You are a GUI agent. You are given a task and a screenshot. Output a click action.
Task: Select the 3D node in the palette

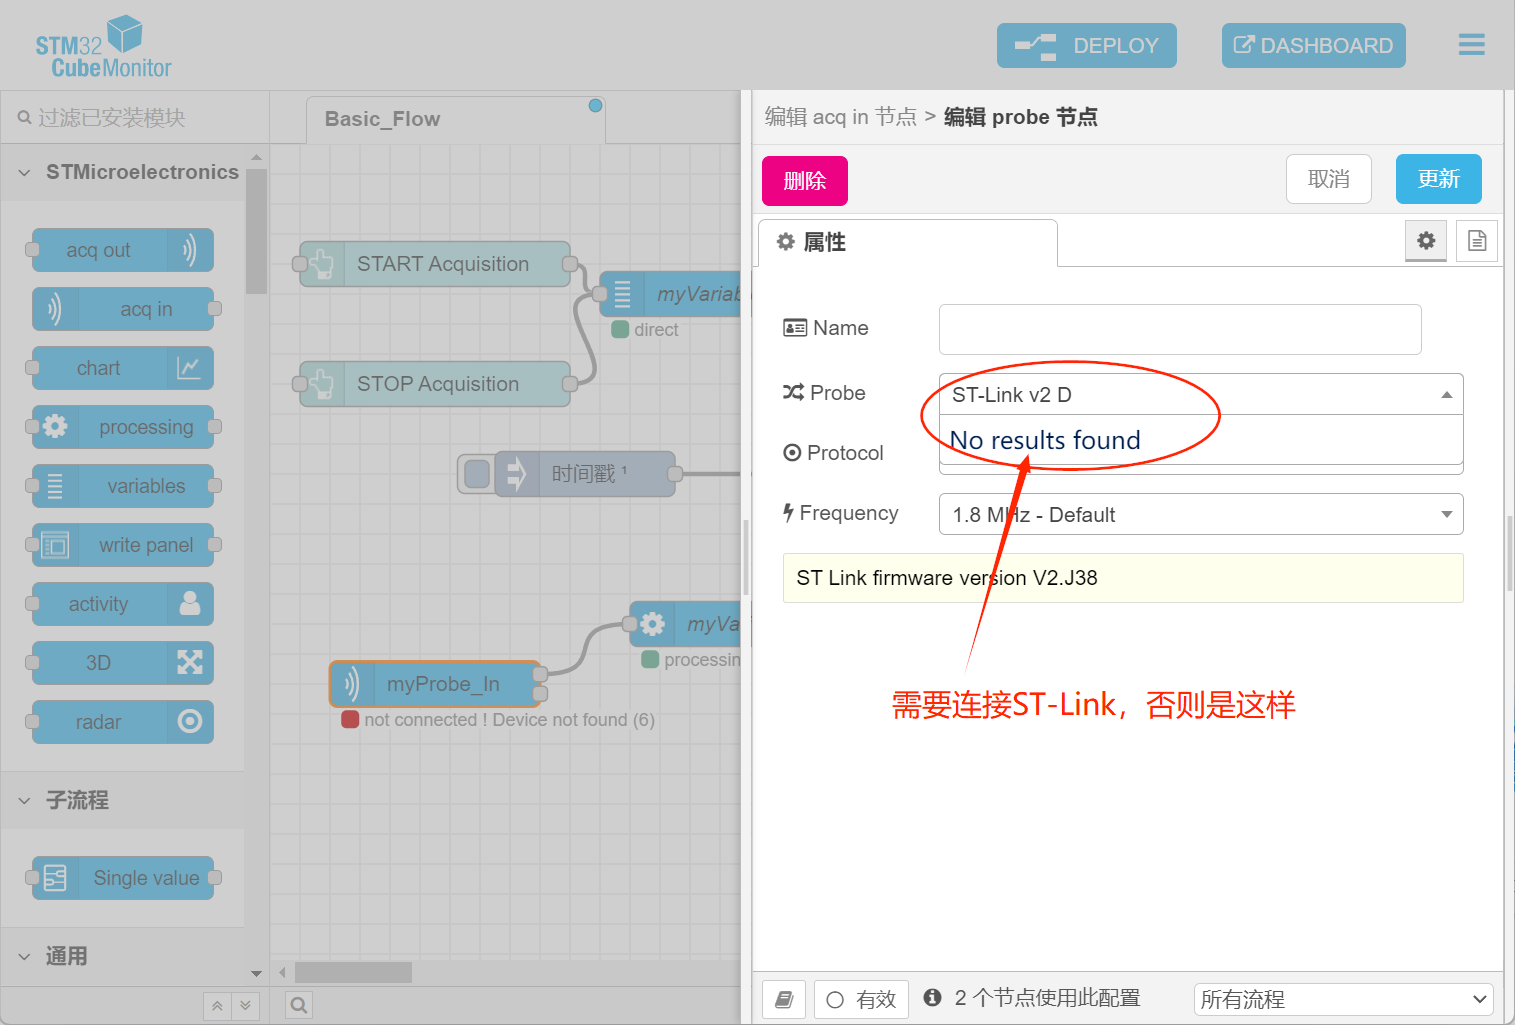click(x=120, y=663)
